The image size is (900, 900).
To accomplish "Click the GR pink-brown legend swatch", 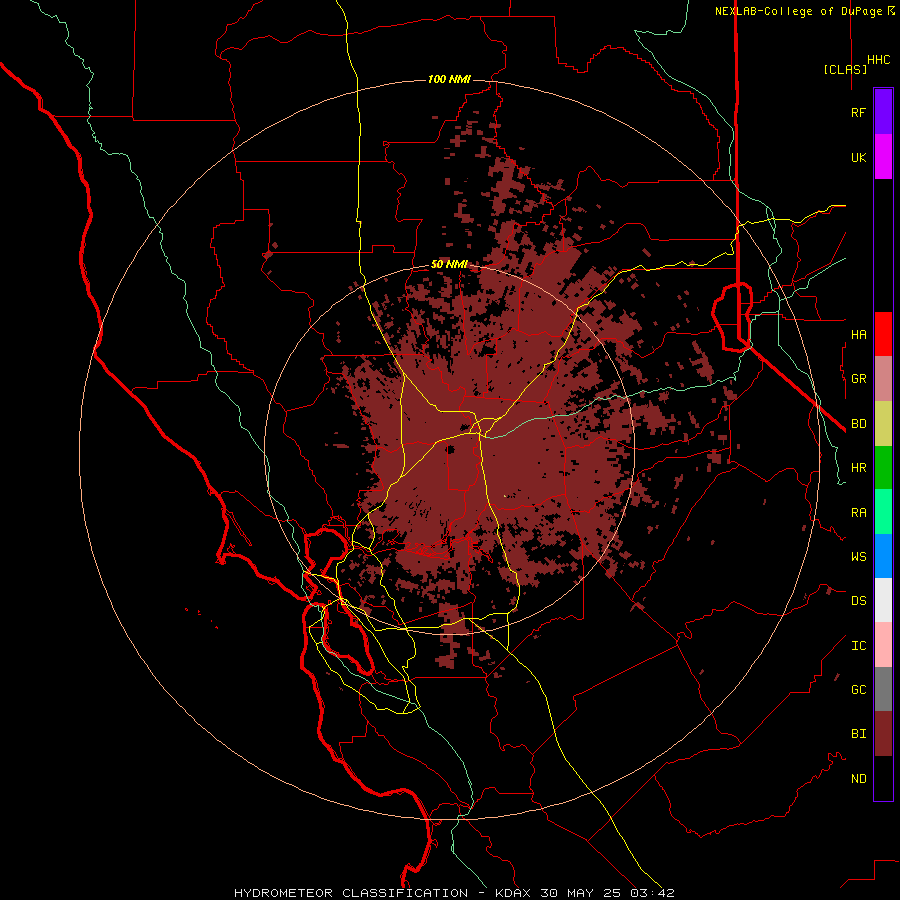I will coord(883,379).
